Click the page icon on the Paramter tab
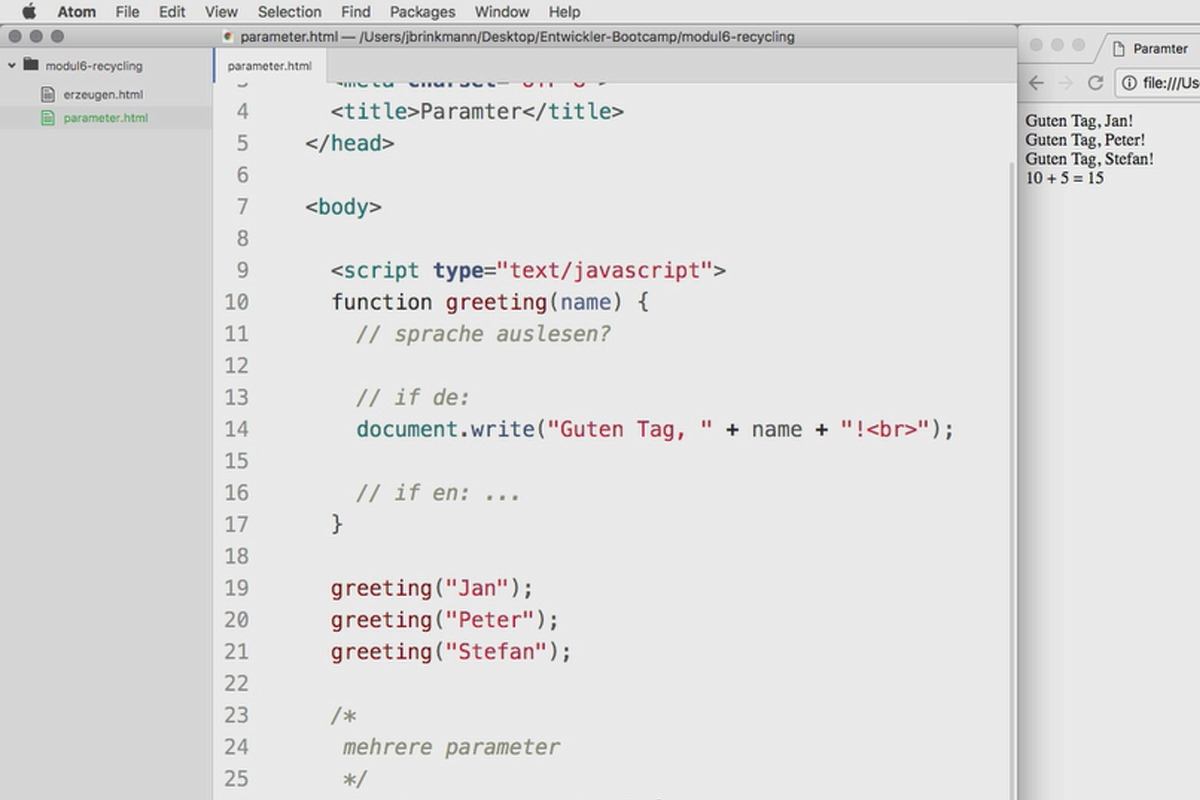1200x800 pixels. 1119,48
